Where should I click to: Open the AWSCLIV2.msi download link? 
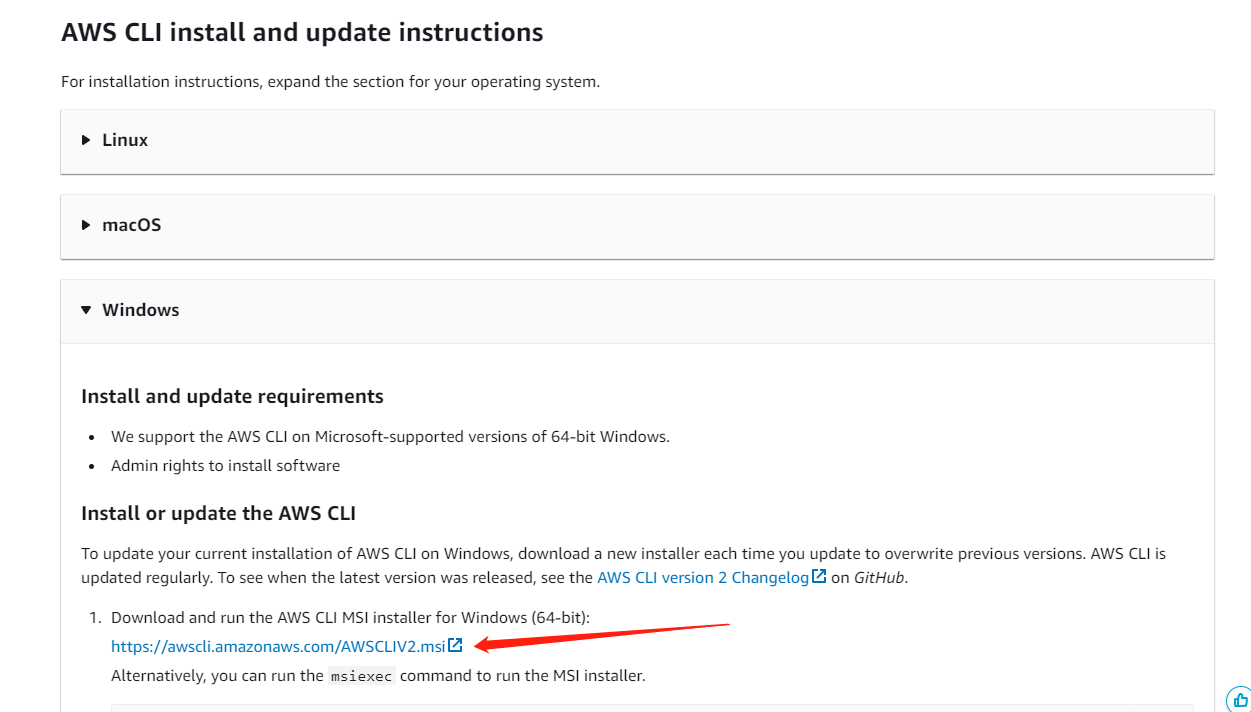click(x=278, y=647)
